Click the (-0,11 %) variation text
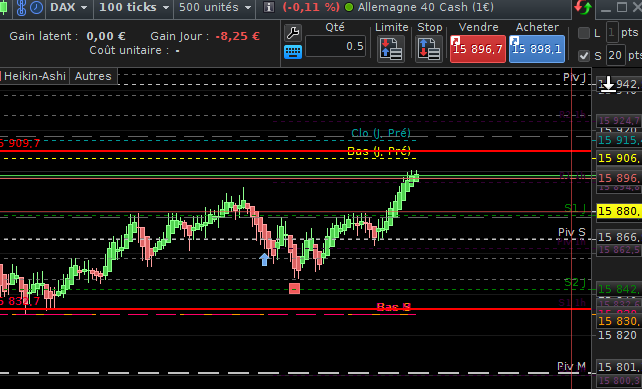The height and width of the screenshot is (389, 642). pyautogui.click(x=311, y=7)
